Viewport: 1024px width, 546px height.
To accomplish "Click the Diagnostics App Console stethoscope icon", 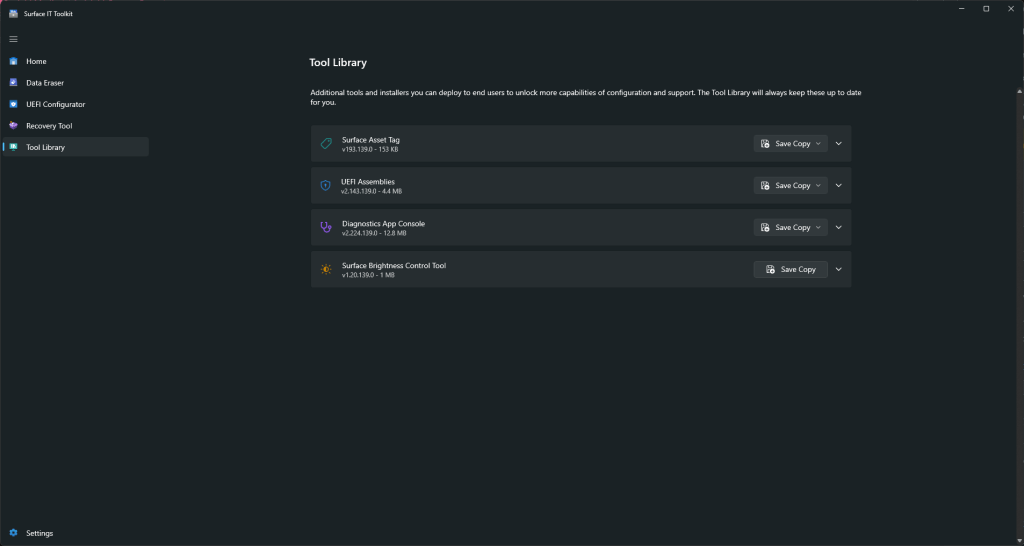I will tap(325, 228).
